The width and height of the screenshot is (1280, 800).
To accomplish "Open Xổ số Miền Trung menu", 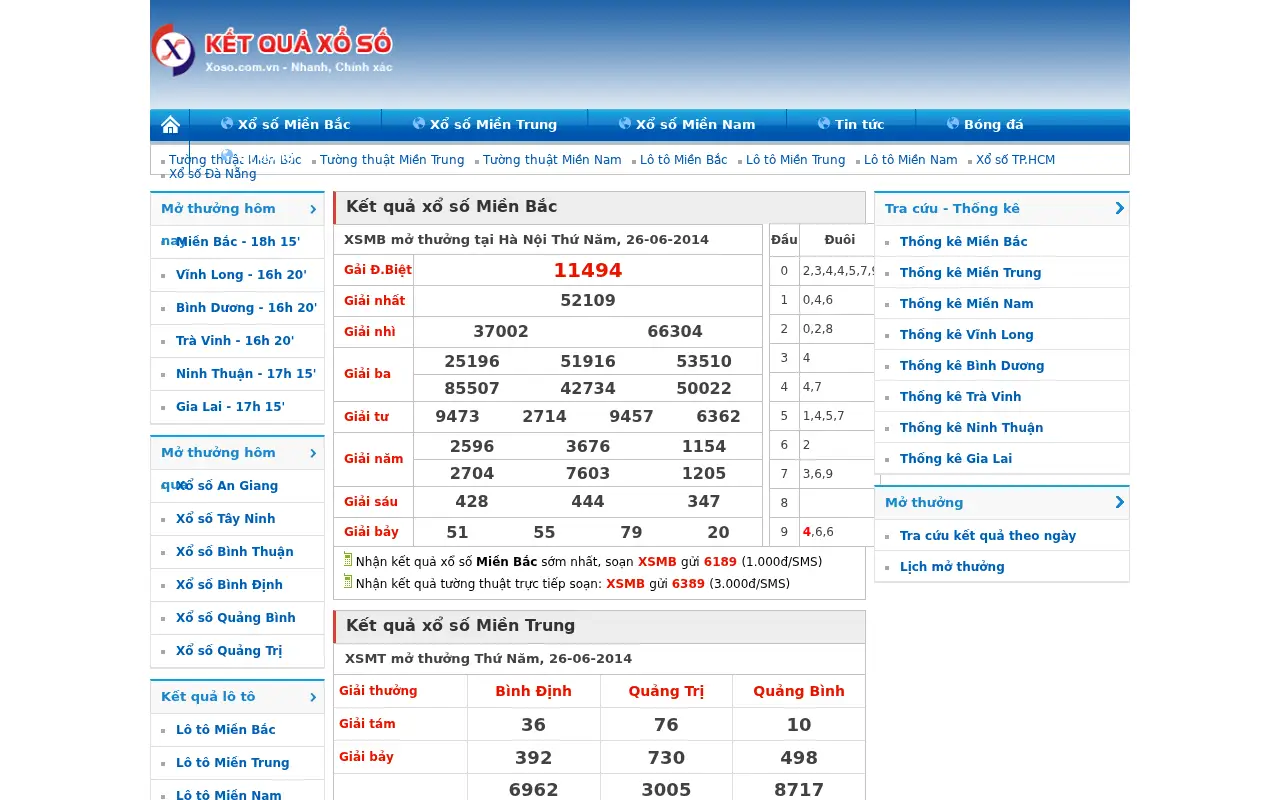I will click(493, 125).
